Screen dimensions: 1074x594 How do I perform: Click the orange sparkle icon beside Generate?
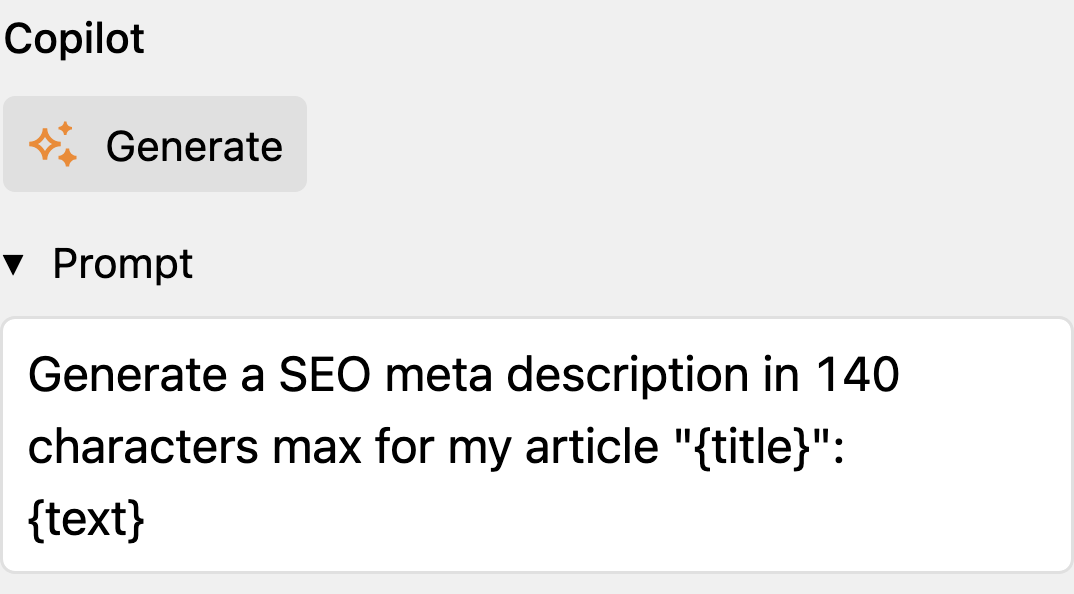53,145
